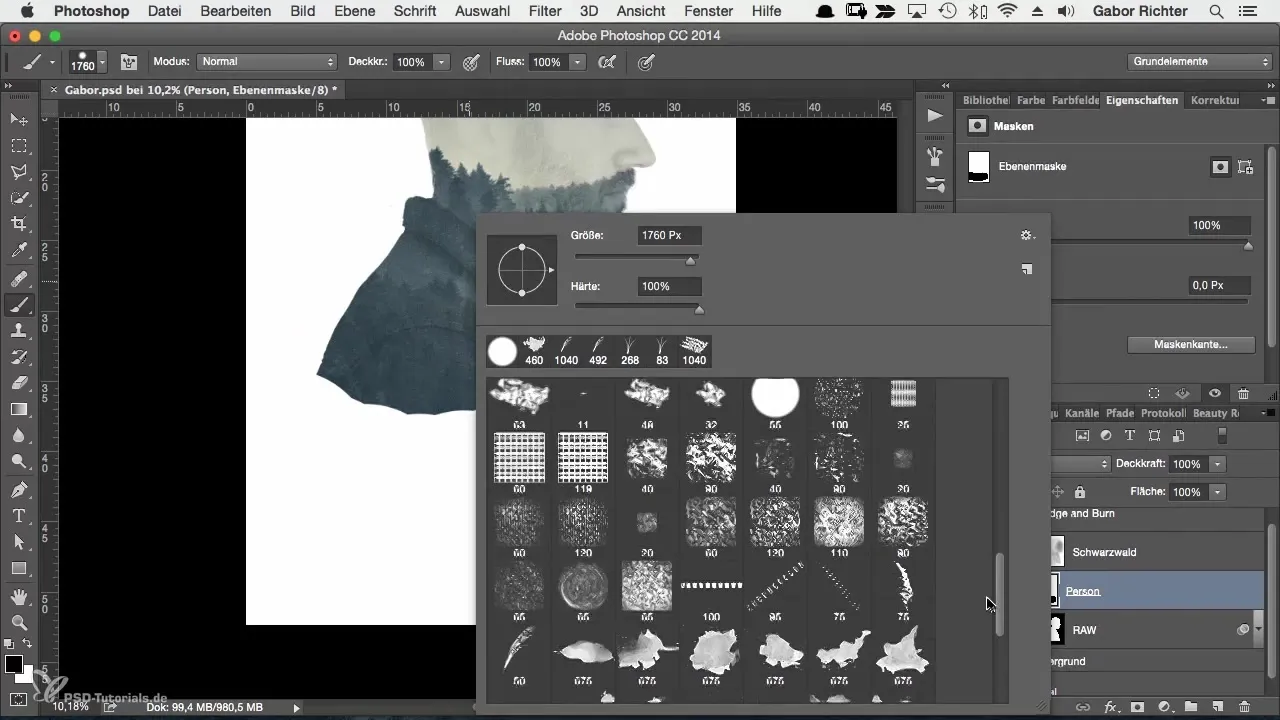Select the pixel mask button
The image size is (1280, 720).
pyautogui.click(x=1219, y=167)
